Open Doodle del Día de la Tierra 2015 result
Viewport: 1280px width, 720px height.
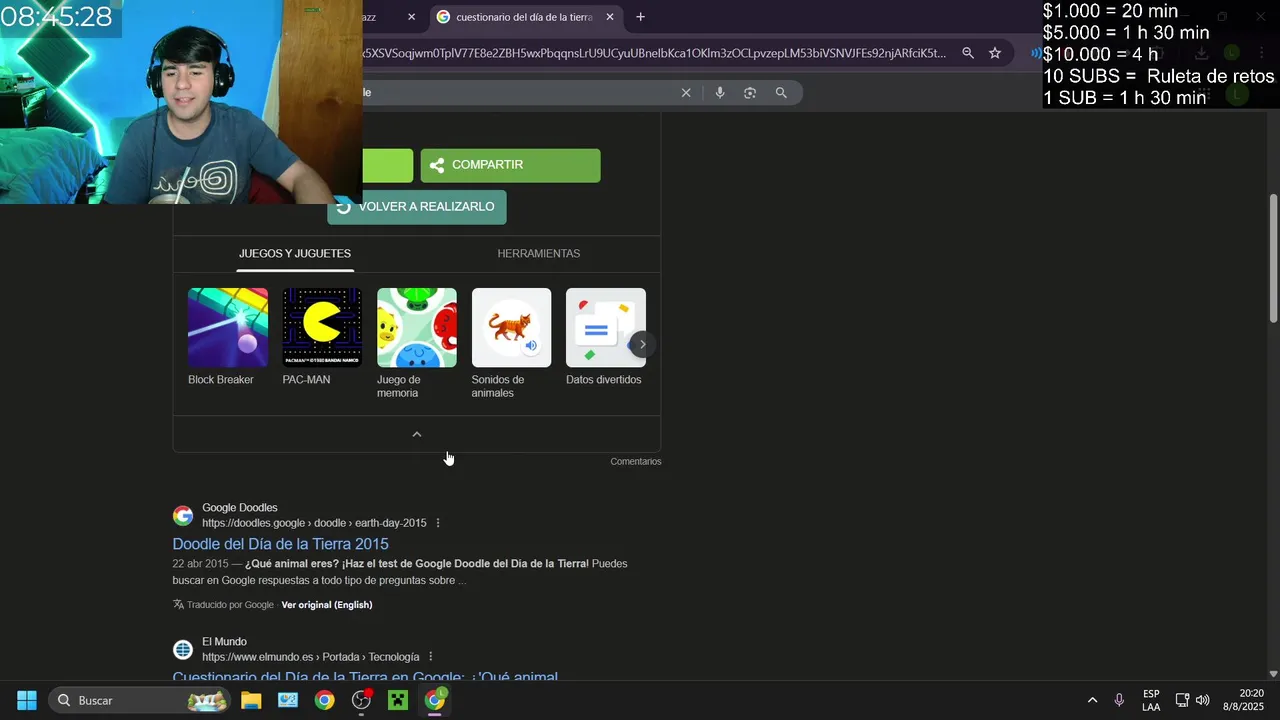coord(280,544)
